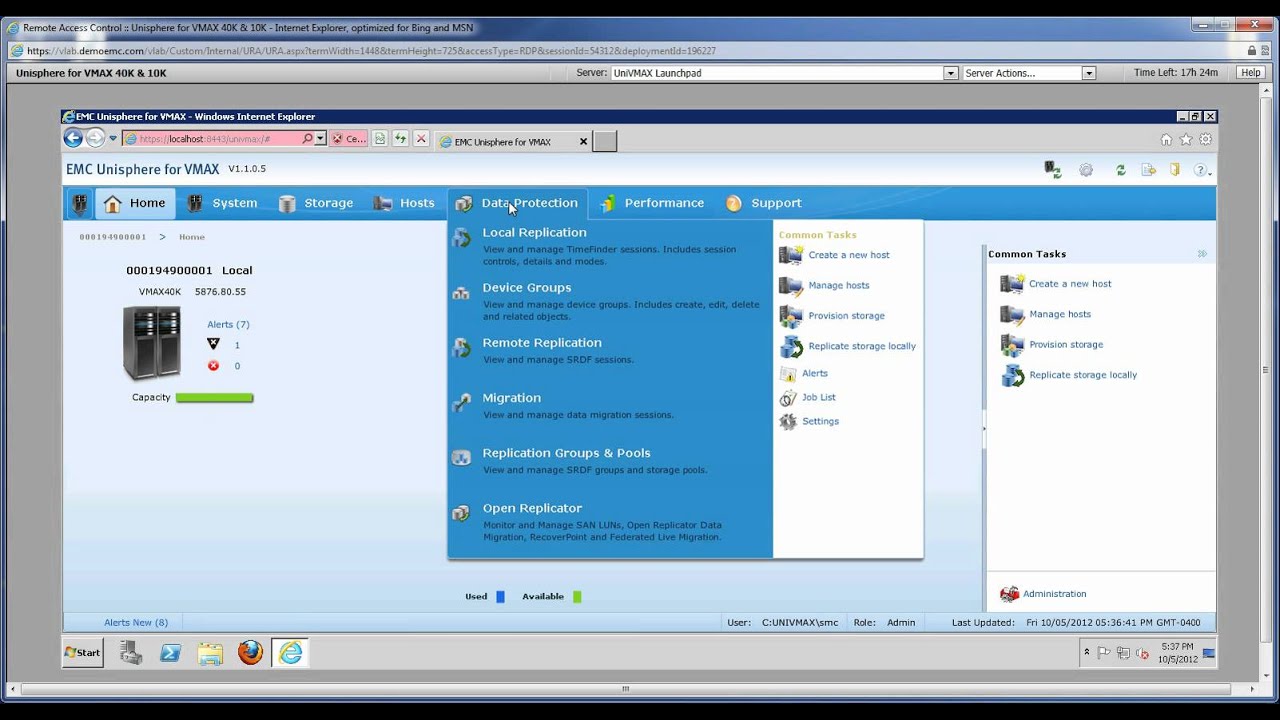Screen dimensions: 1280x720
Task: Collapse the right Common Tasks panel
Action: pyautogui.click(x=1202, y=254)
